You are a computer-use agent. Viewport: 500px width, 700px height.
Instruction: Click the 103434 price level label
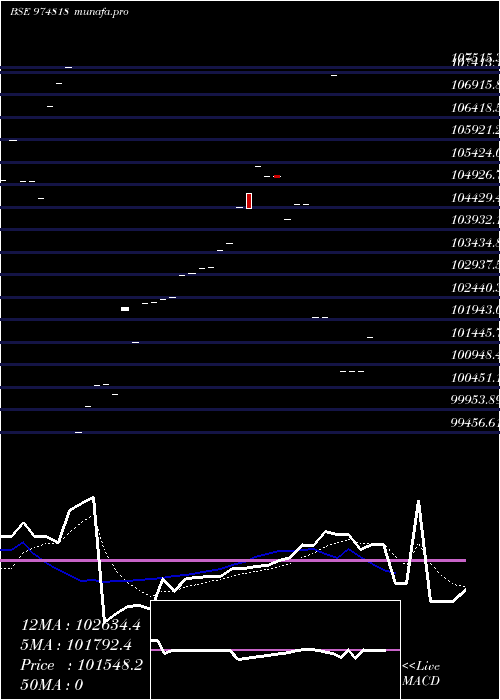pos(475,242)
